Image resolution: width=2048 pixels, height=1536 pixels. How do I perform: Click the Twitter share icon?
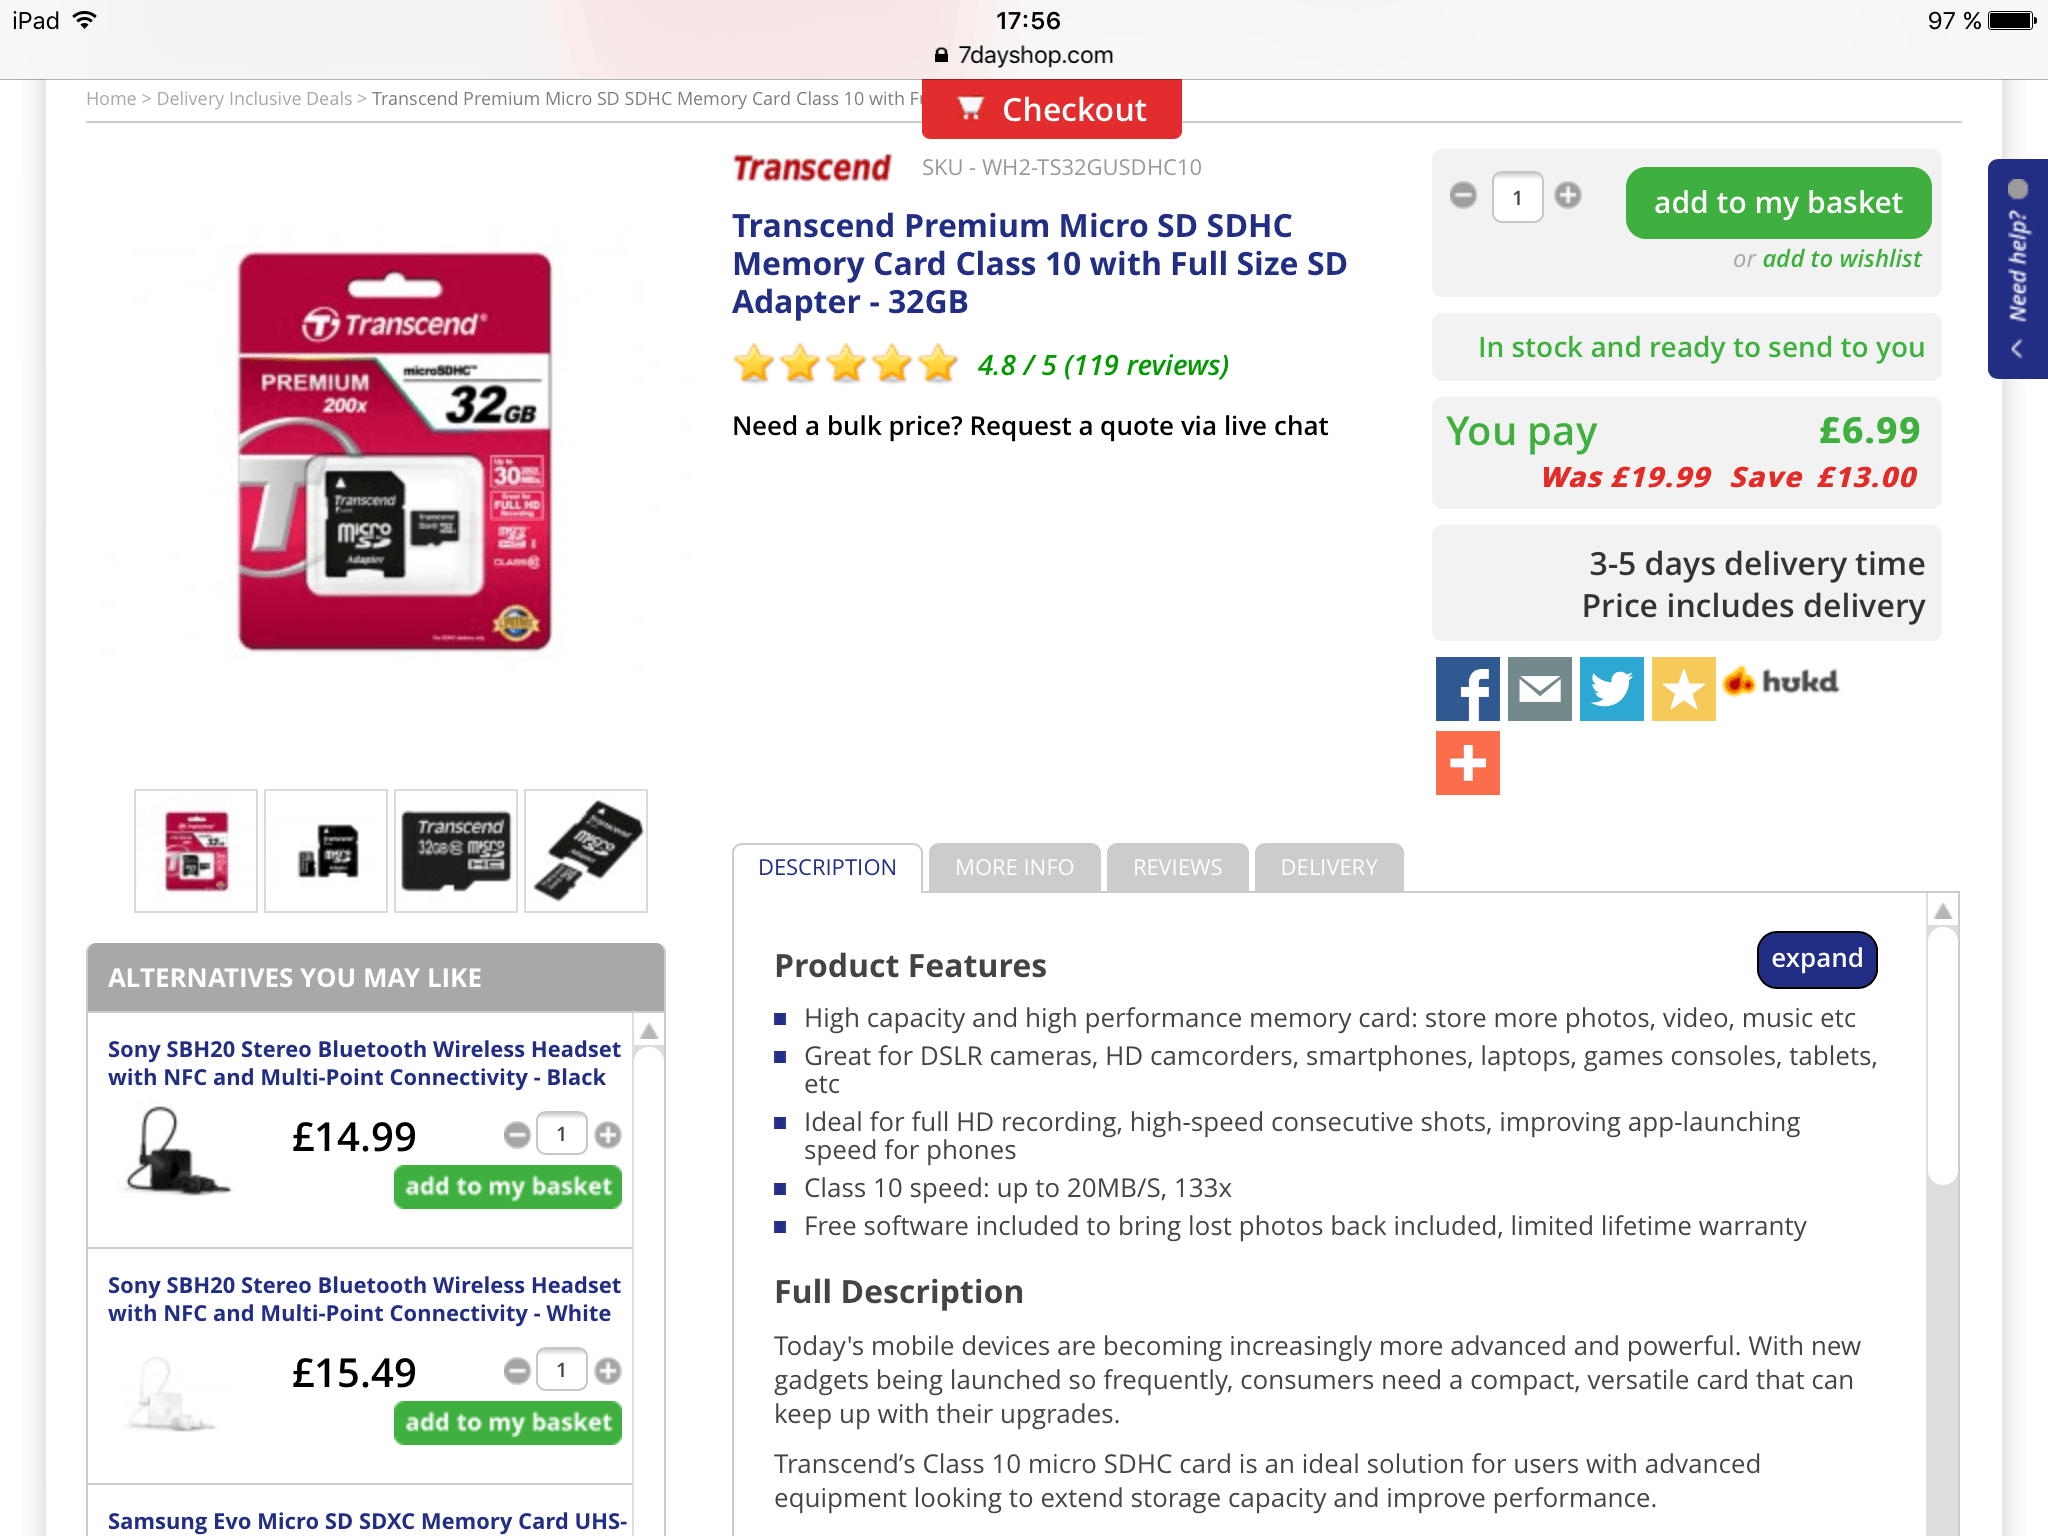1611,689
